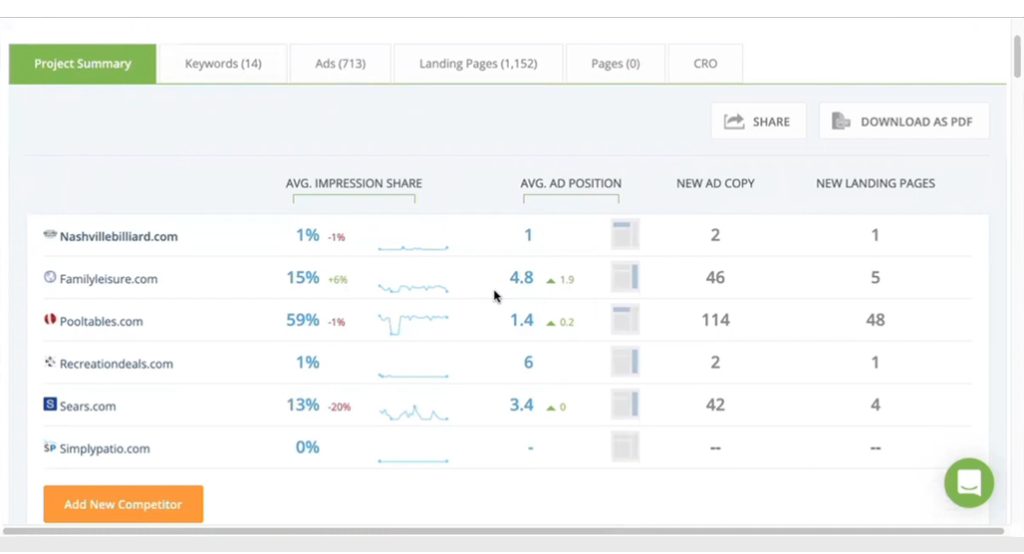Open ad position layout icon for Sears.com
Screen dimensions: 1024x554
[x=625, y=404]
